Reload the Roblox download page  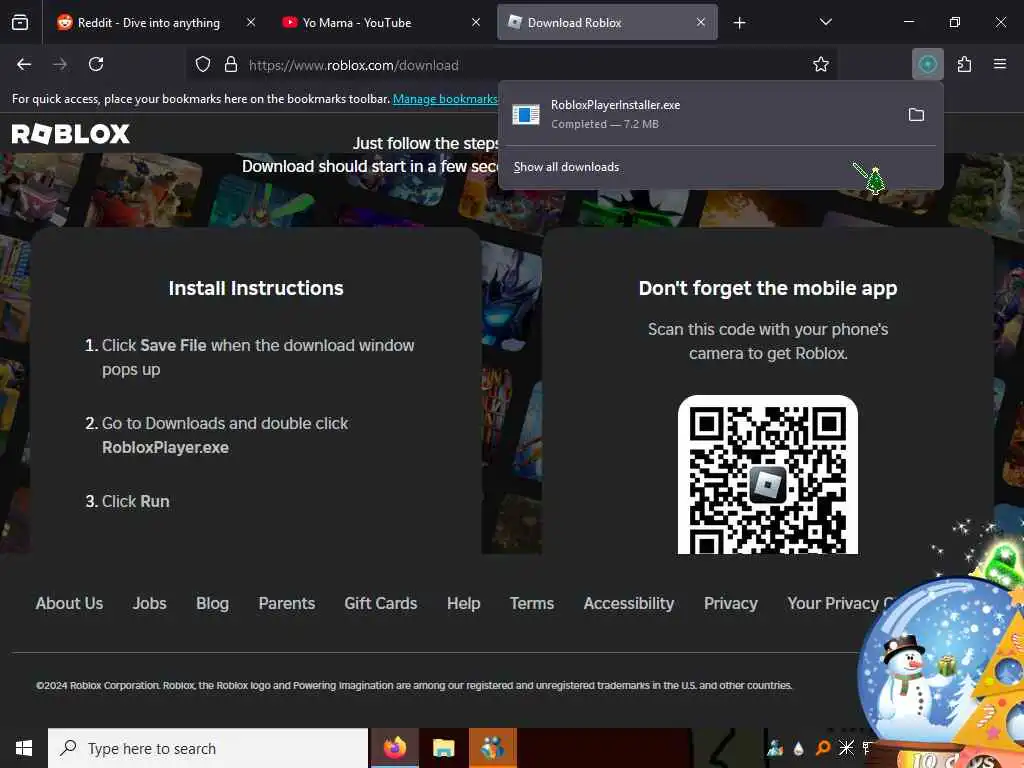tap(96, 64)
